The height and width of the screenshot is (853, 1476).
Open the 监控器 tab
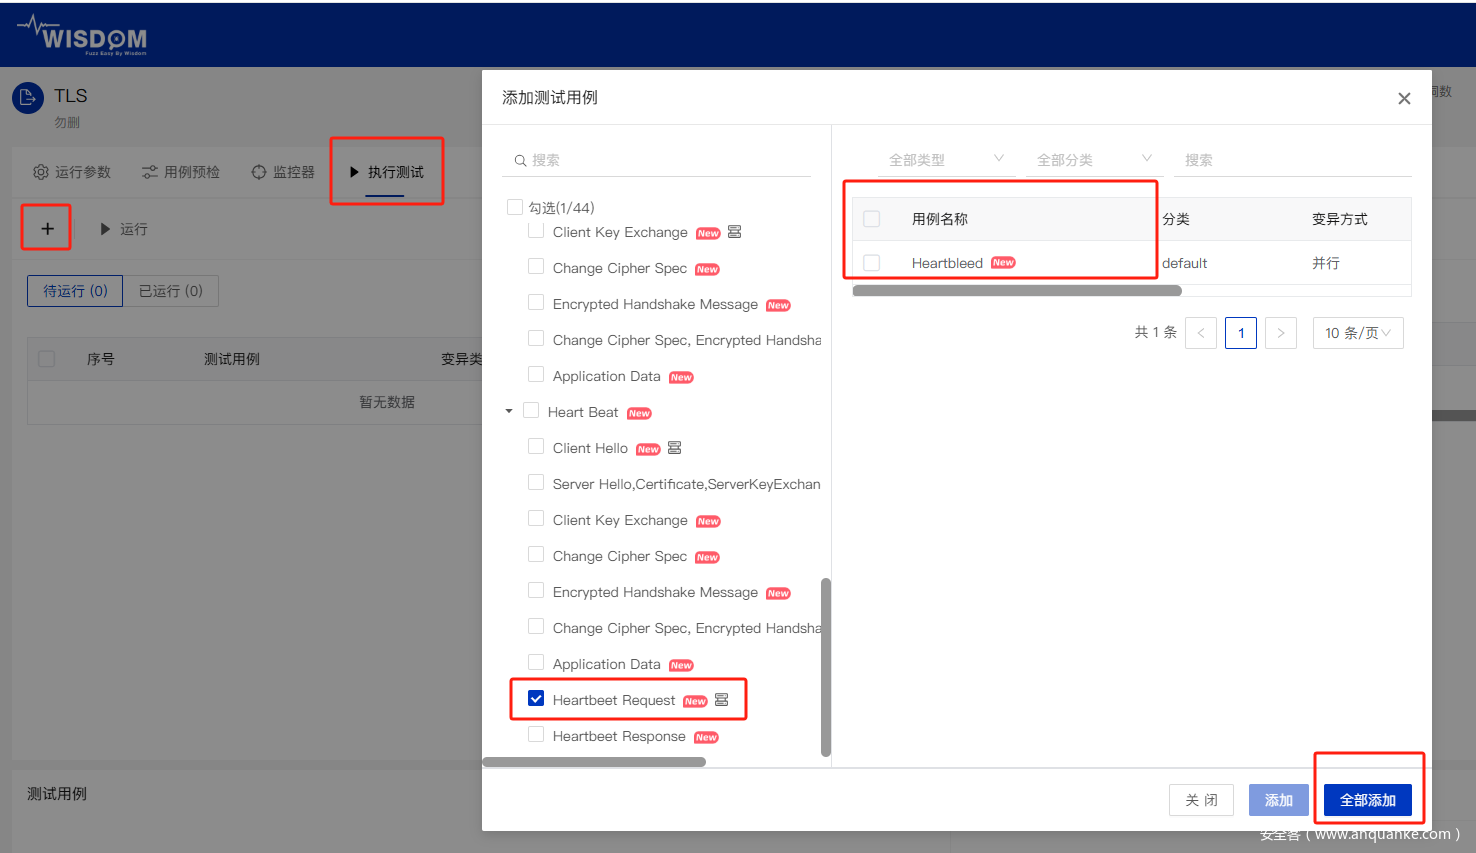click(x=283, y=172)
